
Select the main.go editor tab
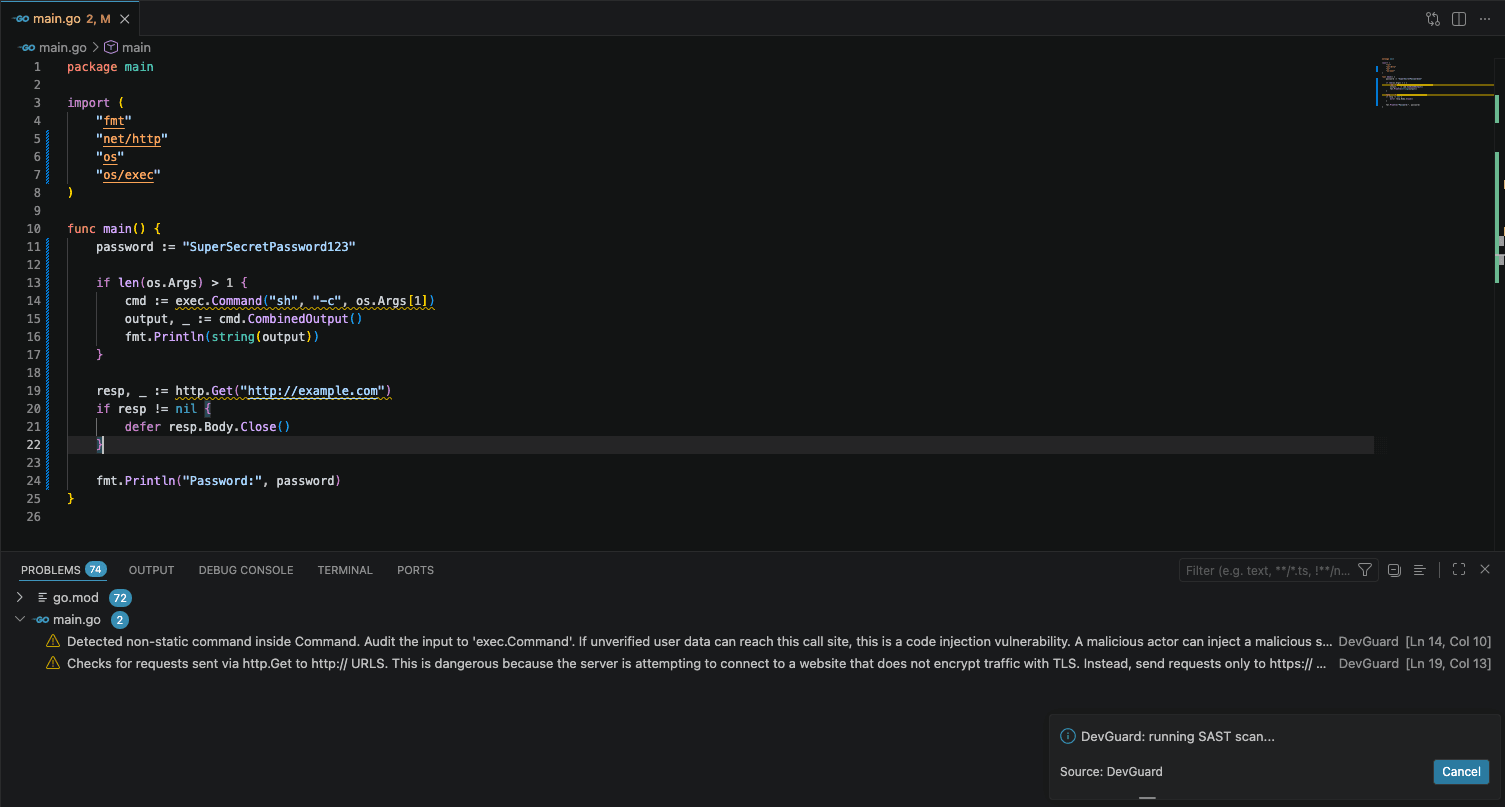pos(69,19)
